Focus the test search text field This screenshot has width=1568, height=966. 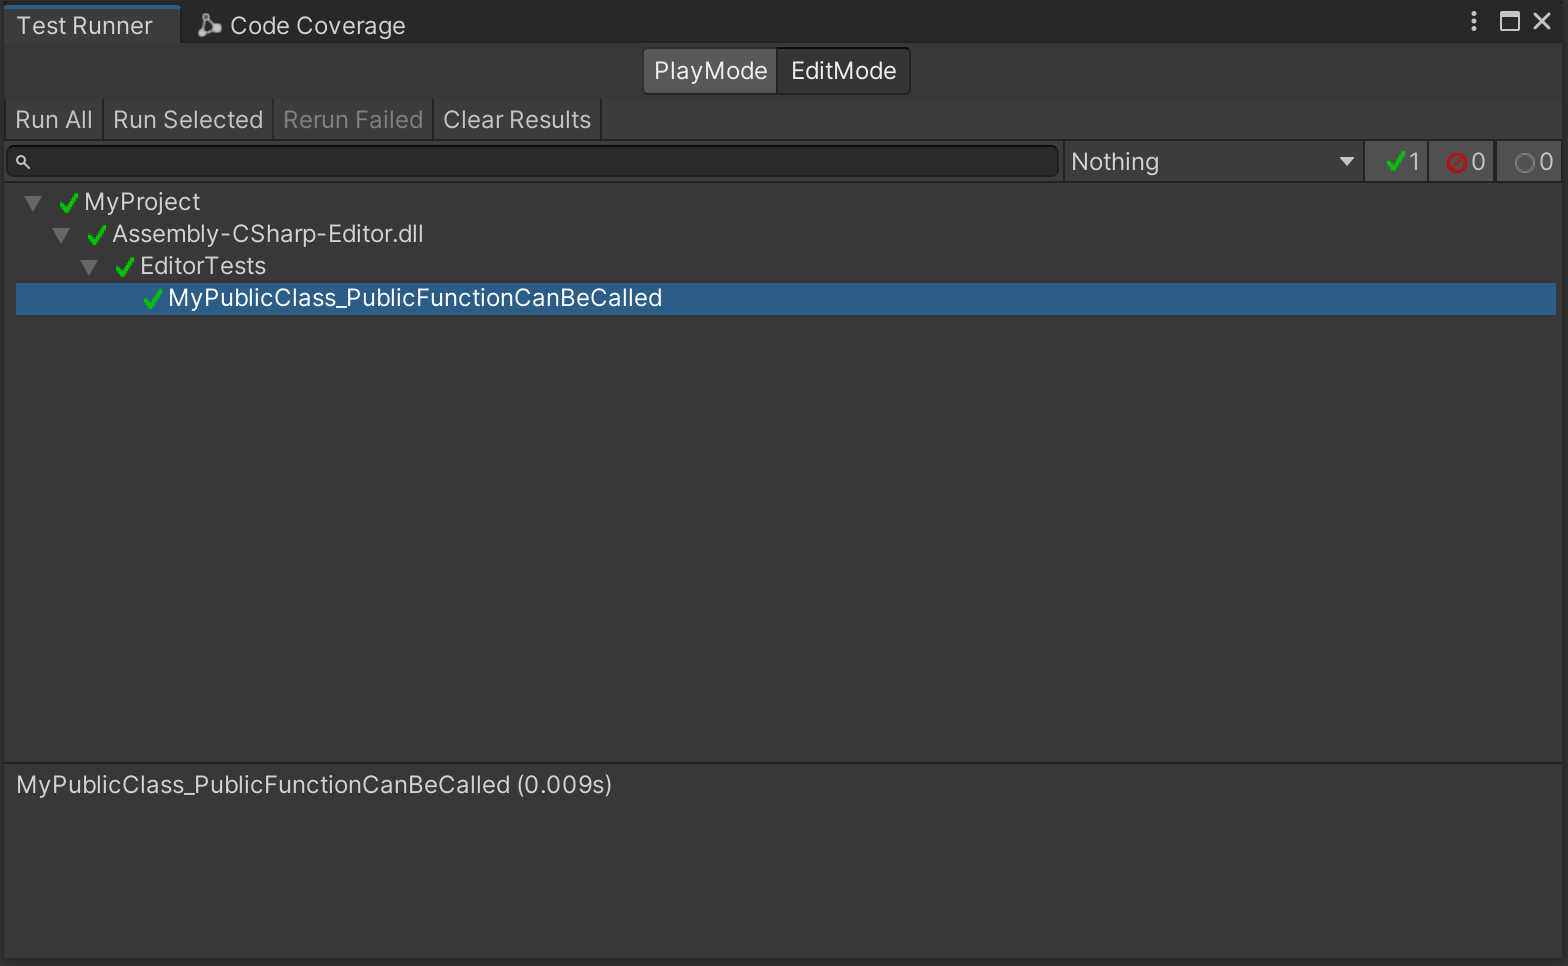coord(540,162)
